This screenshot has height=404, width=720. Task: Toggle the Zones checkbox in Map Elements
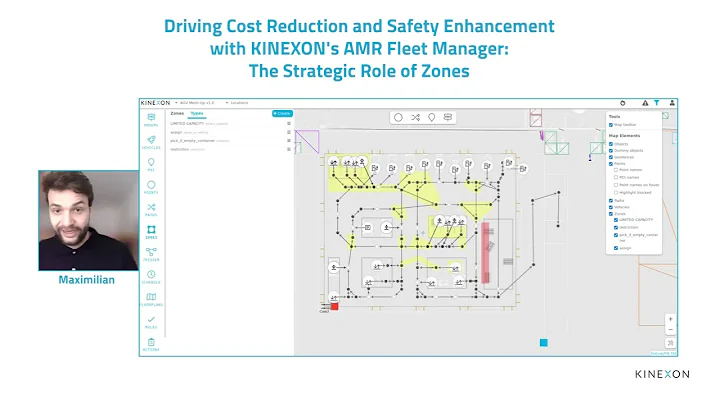pyautogui.click(x=611, y=214)
